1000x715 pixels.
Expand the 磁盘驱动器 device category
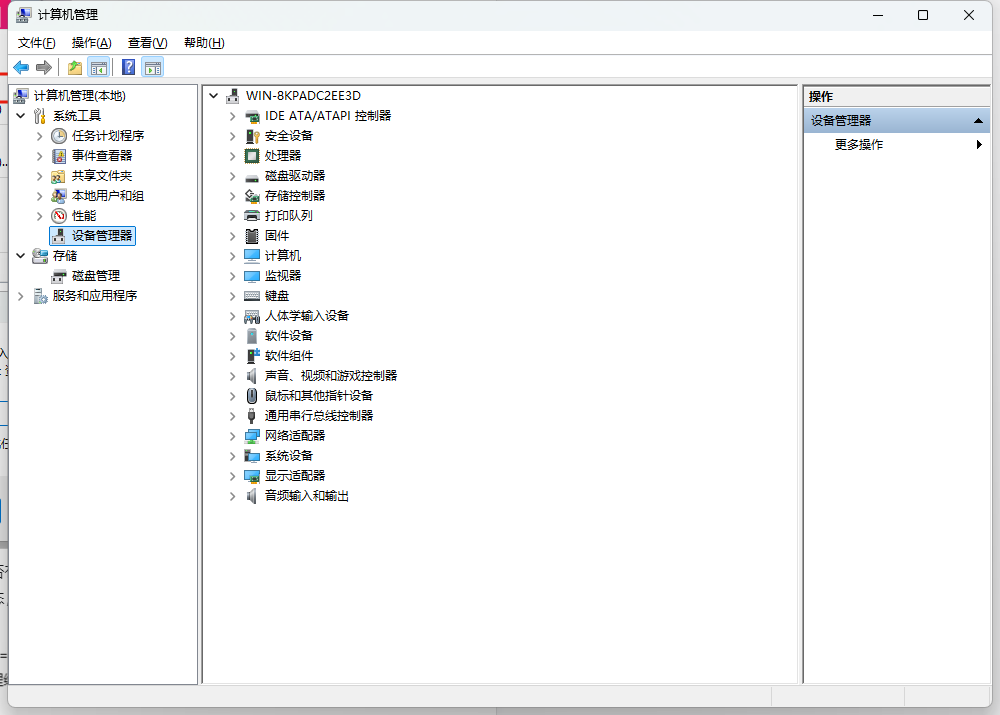232,176
